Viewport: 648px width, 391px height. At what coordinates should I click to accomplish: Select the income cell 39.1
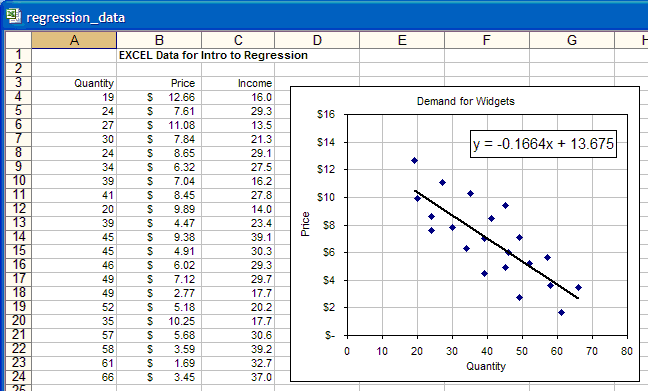tap(238, 237)
